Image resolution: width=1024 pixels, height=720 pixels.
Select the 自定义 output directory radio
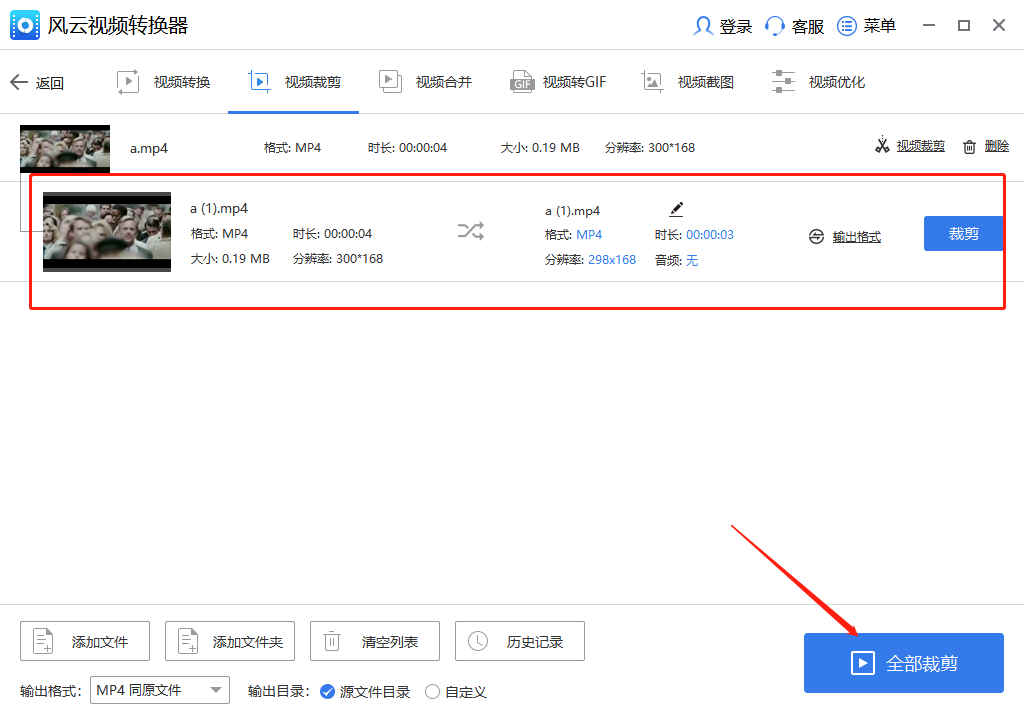432,691
